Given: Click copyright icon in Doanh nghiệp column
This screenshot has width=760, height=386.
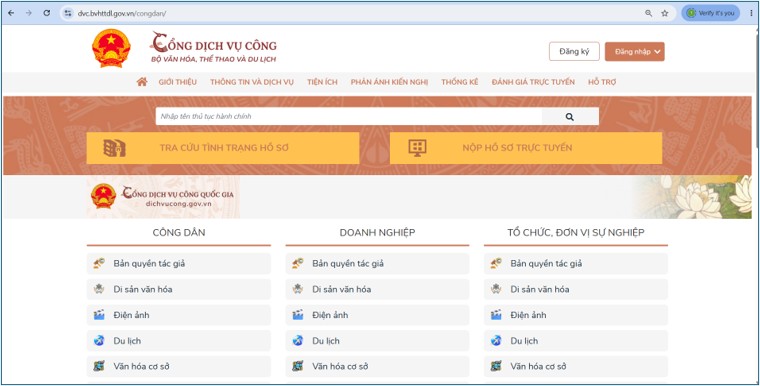Looking at the screenshot, I should pyautogui.click(x=298, y=264).
